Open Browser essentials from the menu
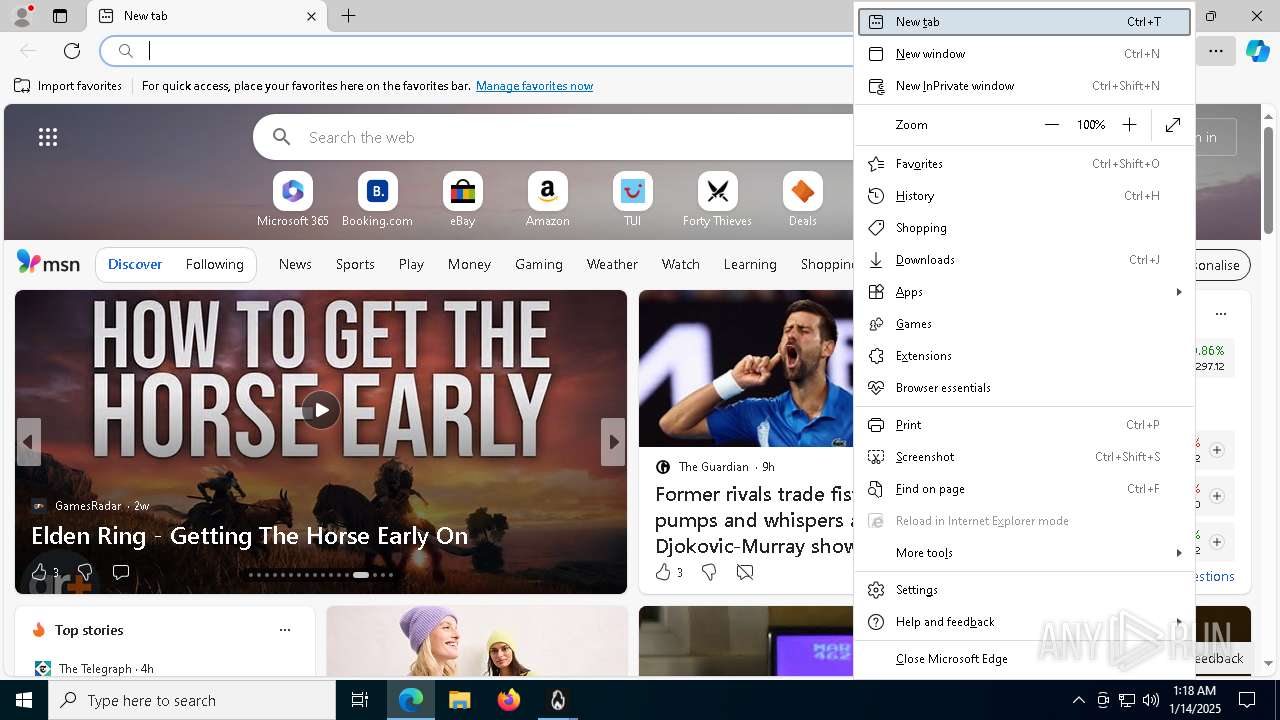 (x=1025, y=388)
